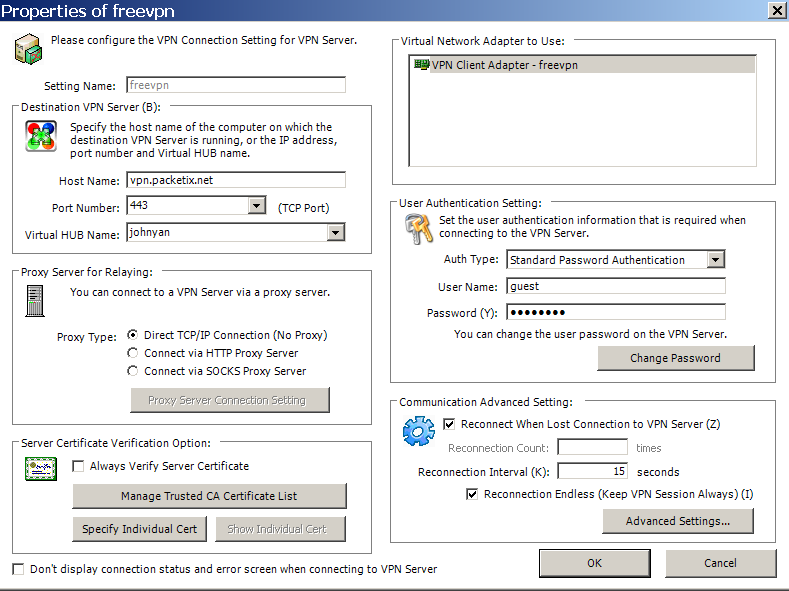Click the Proxy Server Connection Setting button

[230, 400]
